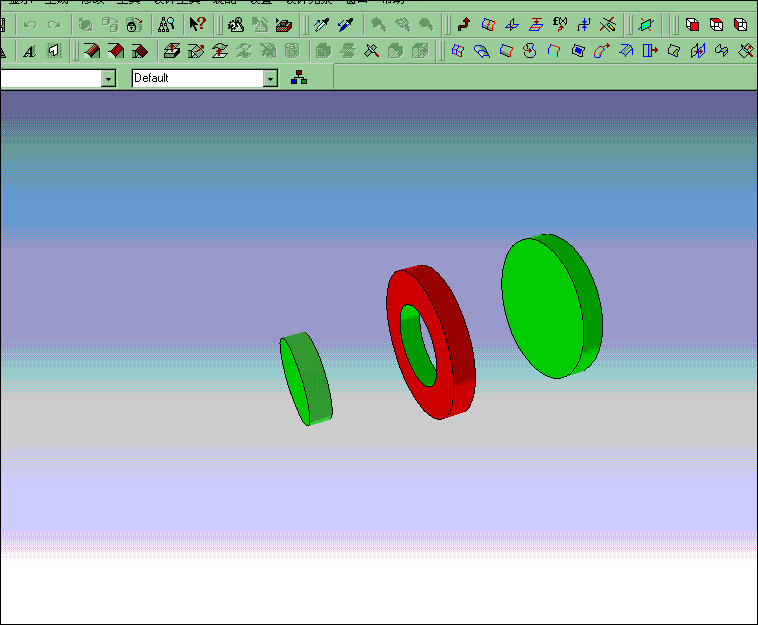The image size is (758, 625).
Task: Open the Default dropdown arrow
Action: (x=270, y=78)
